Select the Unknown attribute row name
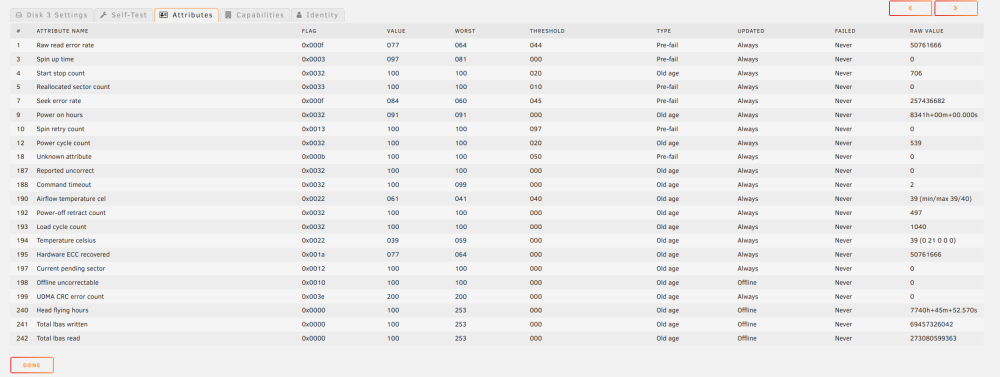This screenshot has width=1000, height=377. click(64, 156)
